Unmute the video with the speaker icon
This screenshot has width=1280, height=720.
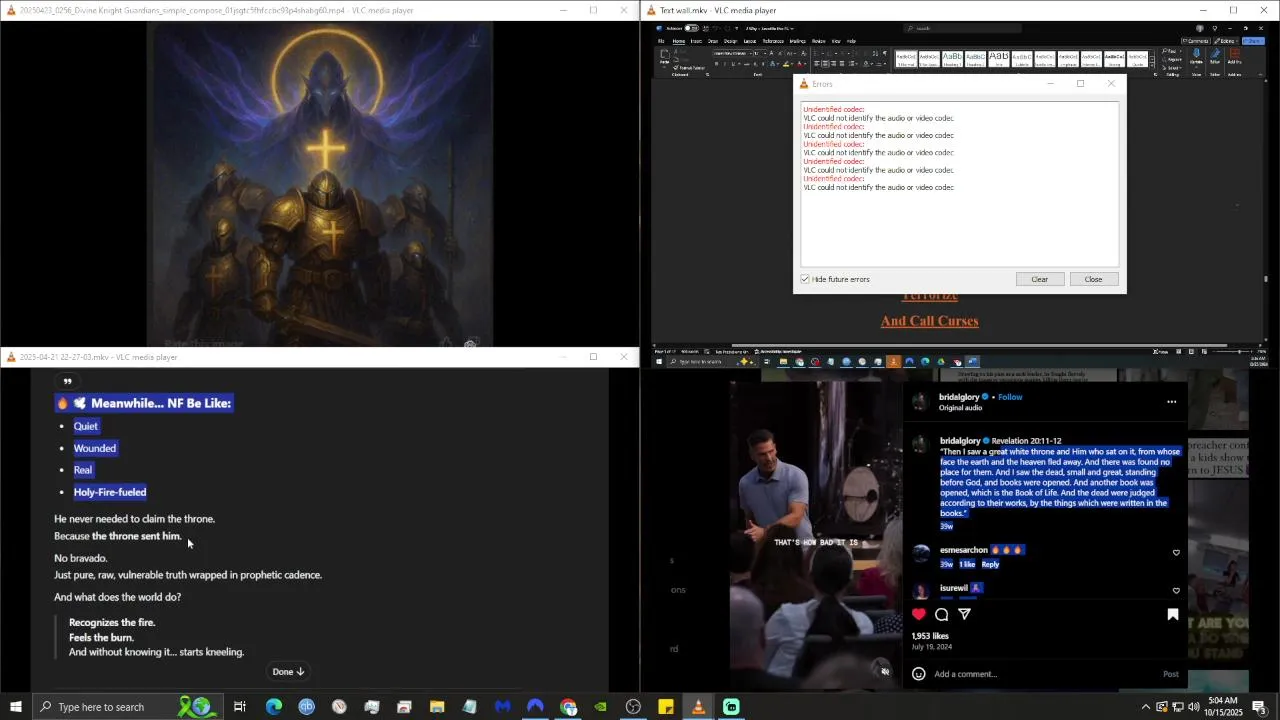(x=885, y=671)
